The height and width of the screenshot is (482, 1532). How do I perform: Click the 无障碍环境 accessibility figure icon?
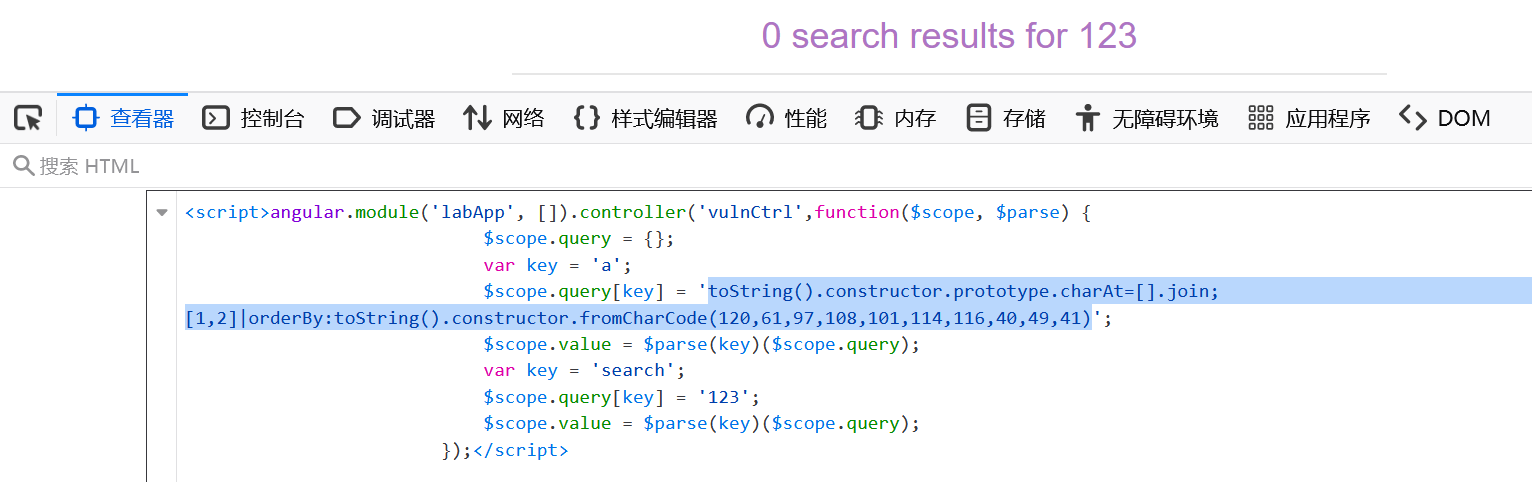click(x=1087, y=119)
